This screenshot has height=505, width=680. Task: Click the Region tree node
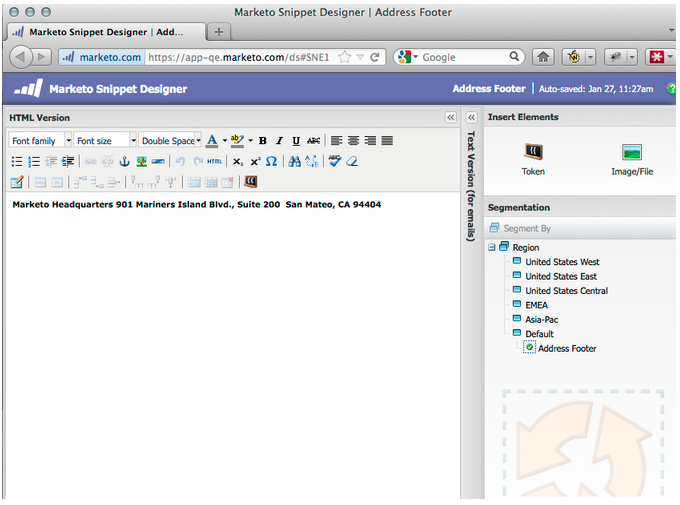(x=526, y=247)
